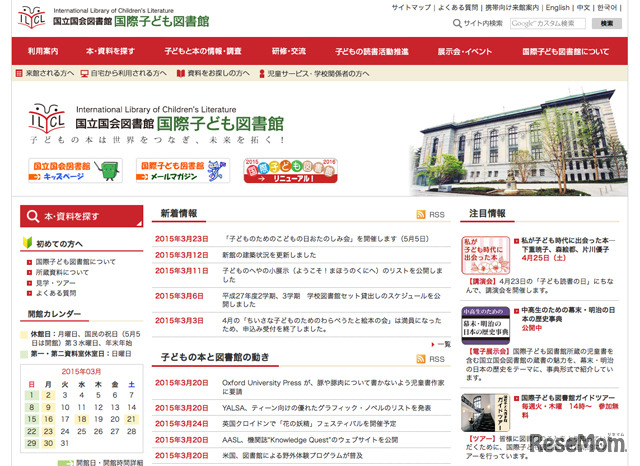The width and height of the screenshot is (640, 466).
Task: Click the 来館される方へ link
Action: (x=50, y=73)
